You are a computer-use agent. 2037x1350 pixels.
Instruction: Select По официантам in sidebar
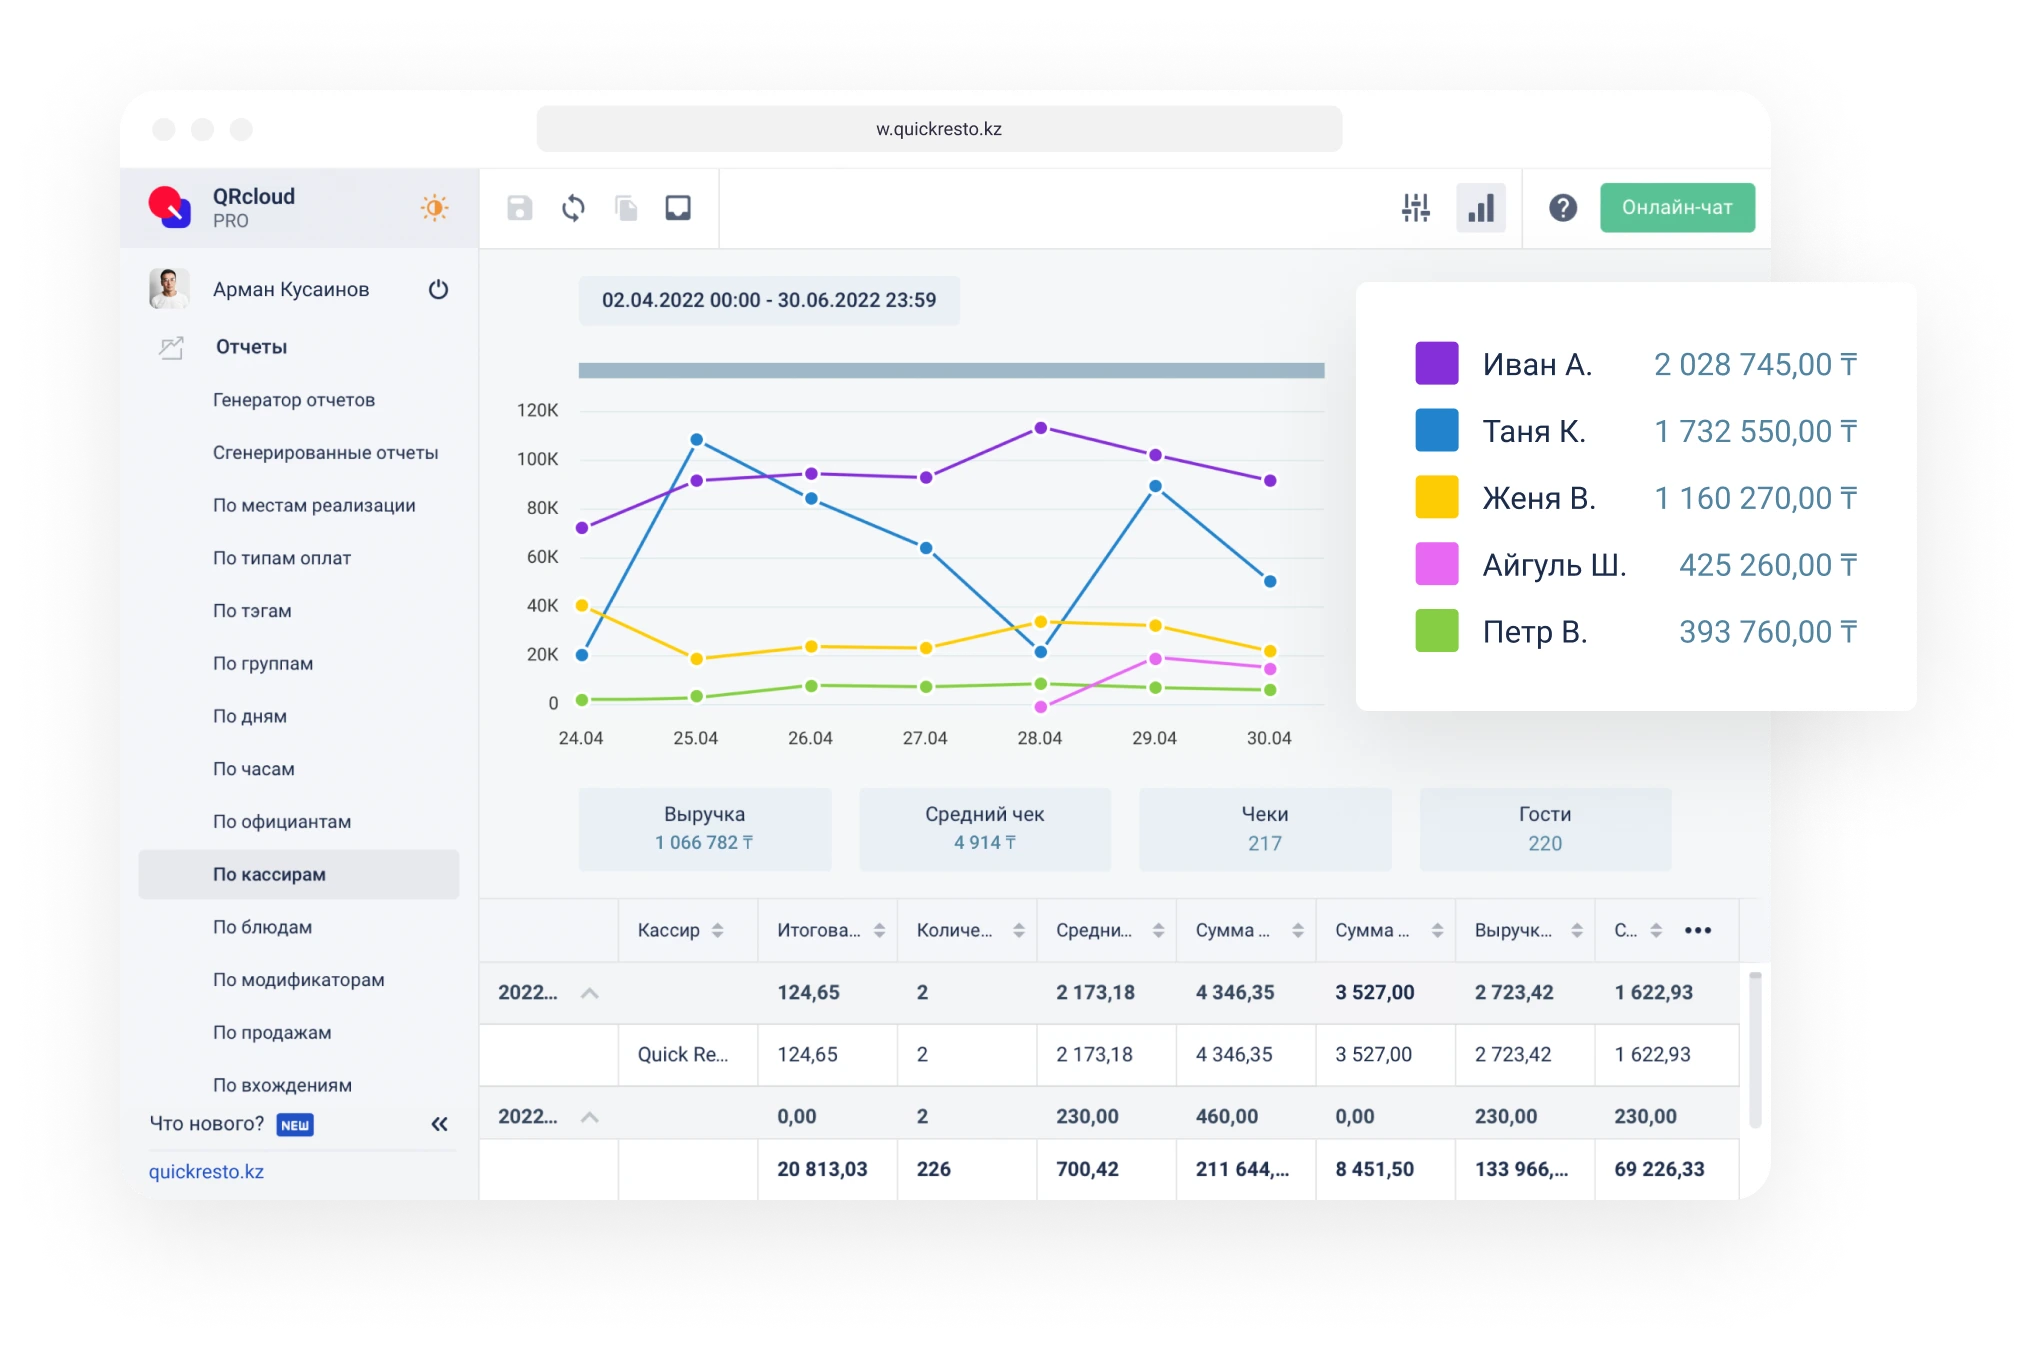(282, 822)
